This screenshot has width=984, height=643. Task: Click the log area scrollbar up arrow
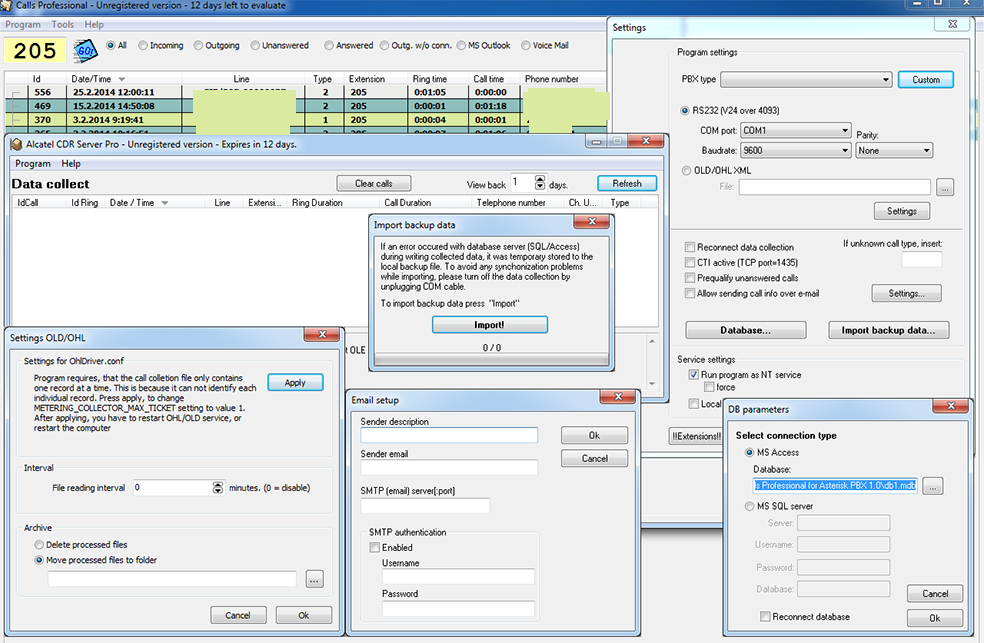coord(652,341)
